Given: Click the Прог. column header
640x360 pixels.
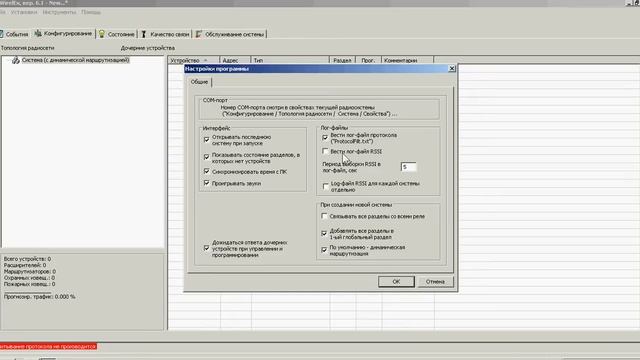Looking at the screenshot, I should point(368,60).
